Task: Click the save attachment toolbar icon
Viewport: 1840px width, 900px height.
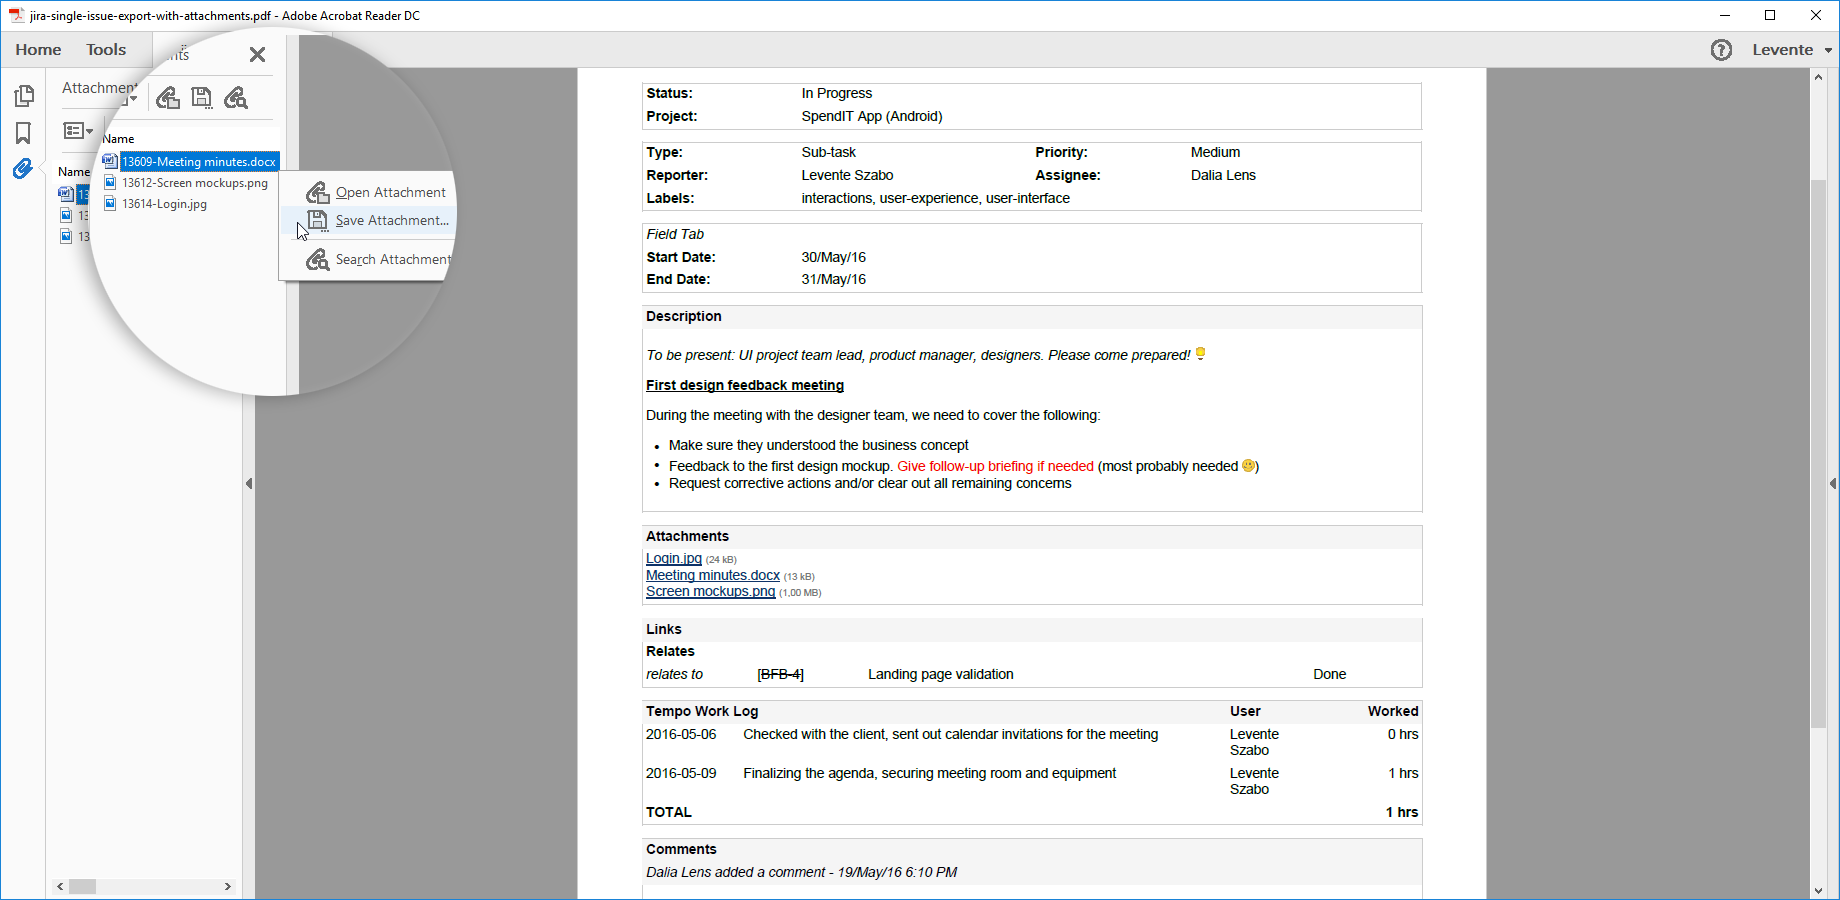Action: (x=202, y=97)
